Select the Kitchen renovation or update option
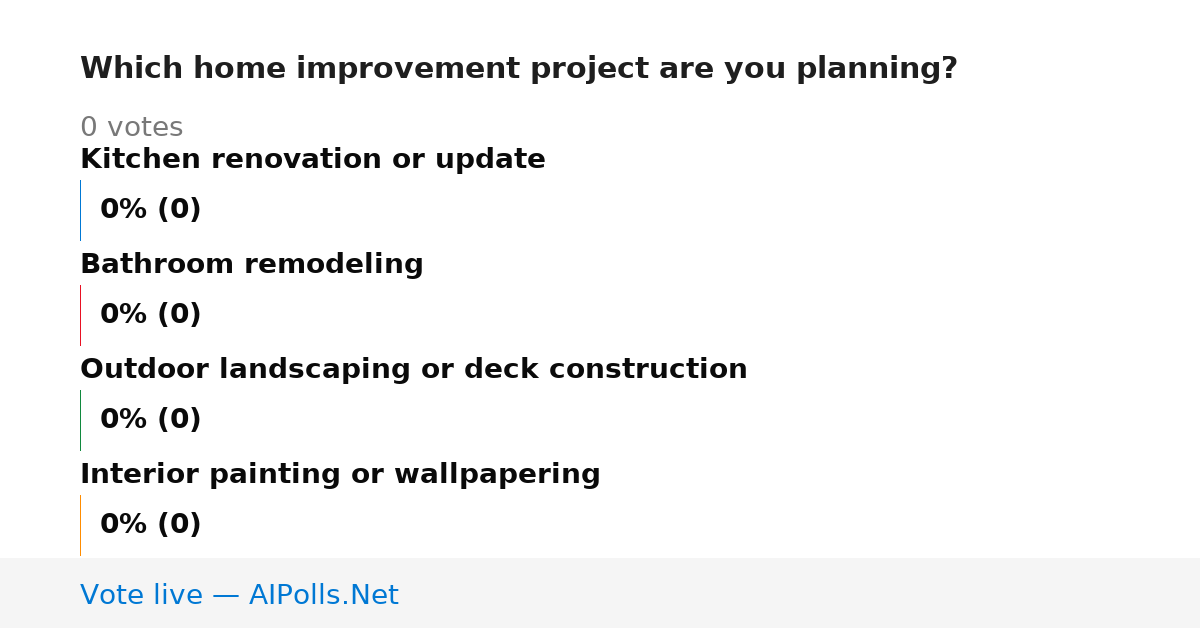Screen dimensions: 1200x628 313,159
